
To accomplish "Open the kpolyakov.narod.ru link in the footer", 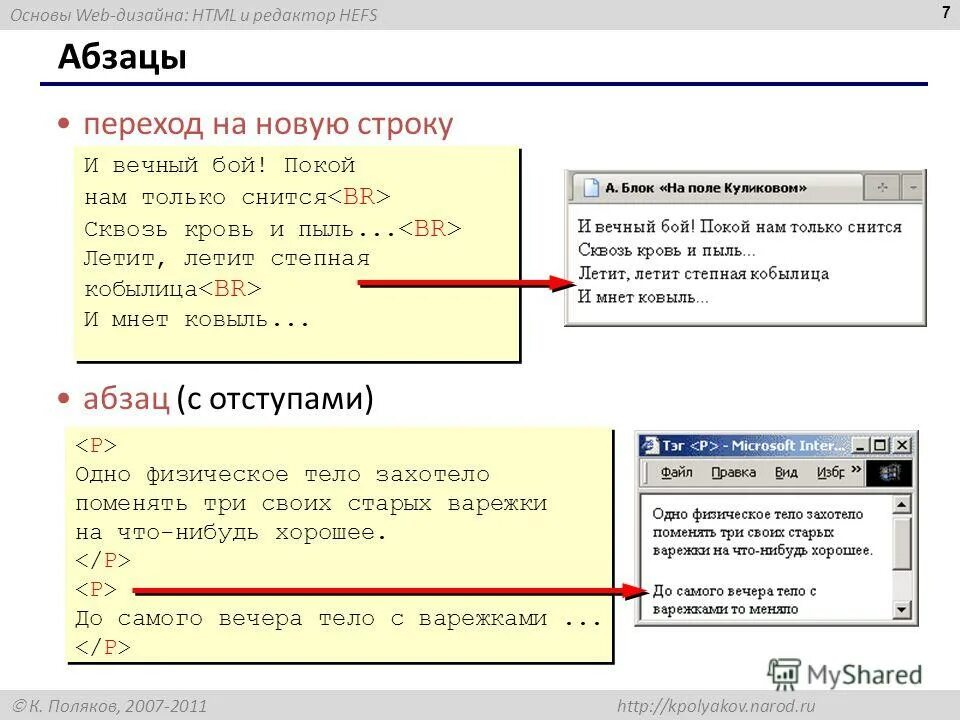I will coord(716,706).
